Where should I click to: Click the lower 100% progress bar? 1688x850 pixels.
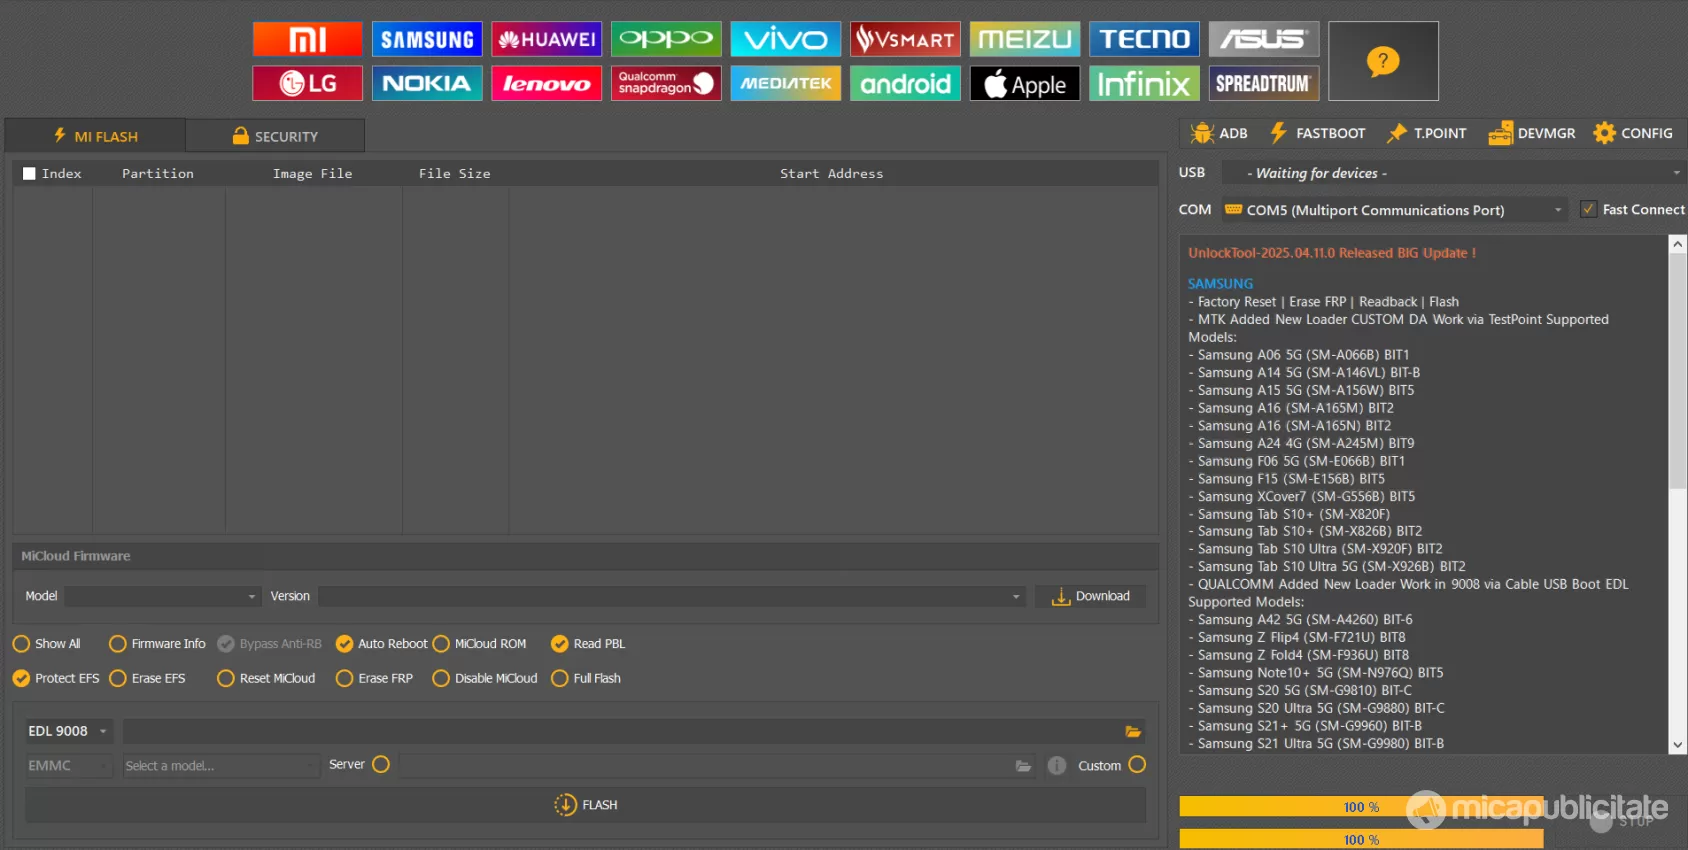click(1361, 840)
